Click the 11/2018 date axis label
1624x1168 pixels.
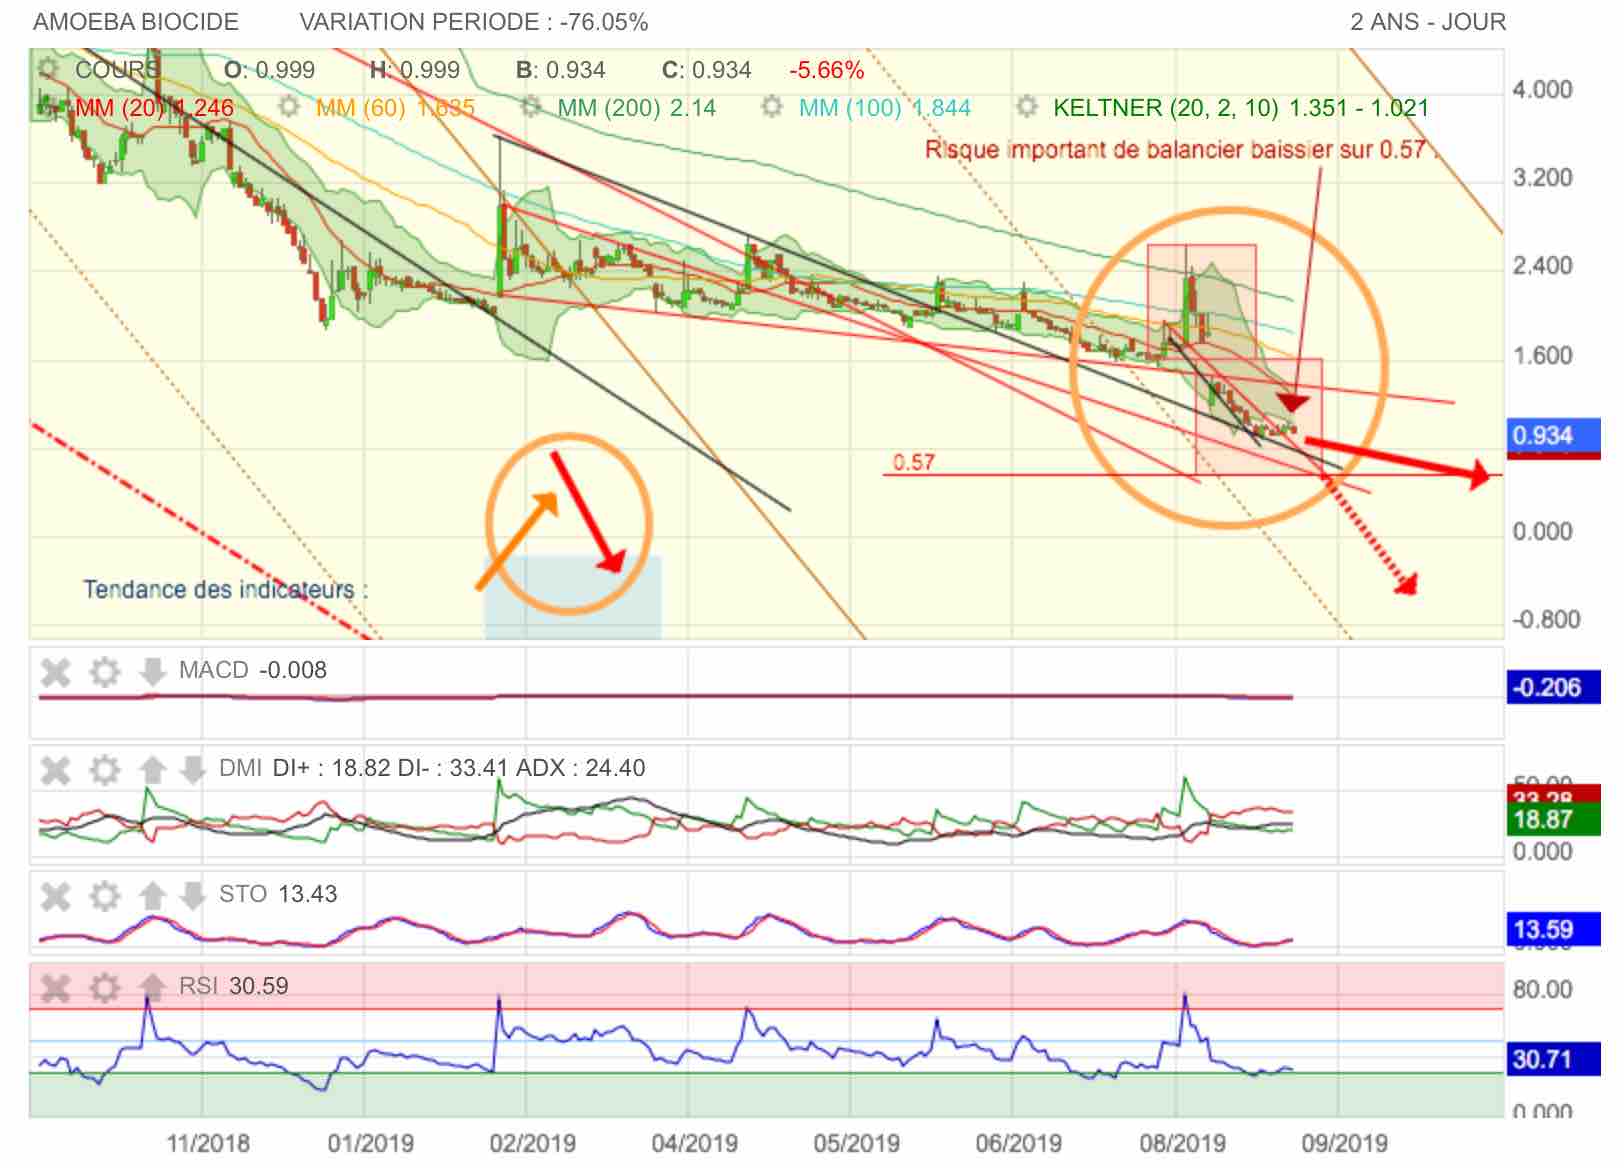(x=207, y=1142)
